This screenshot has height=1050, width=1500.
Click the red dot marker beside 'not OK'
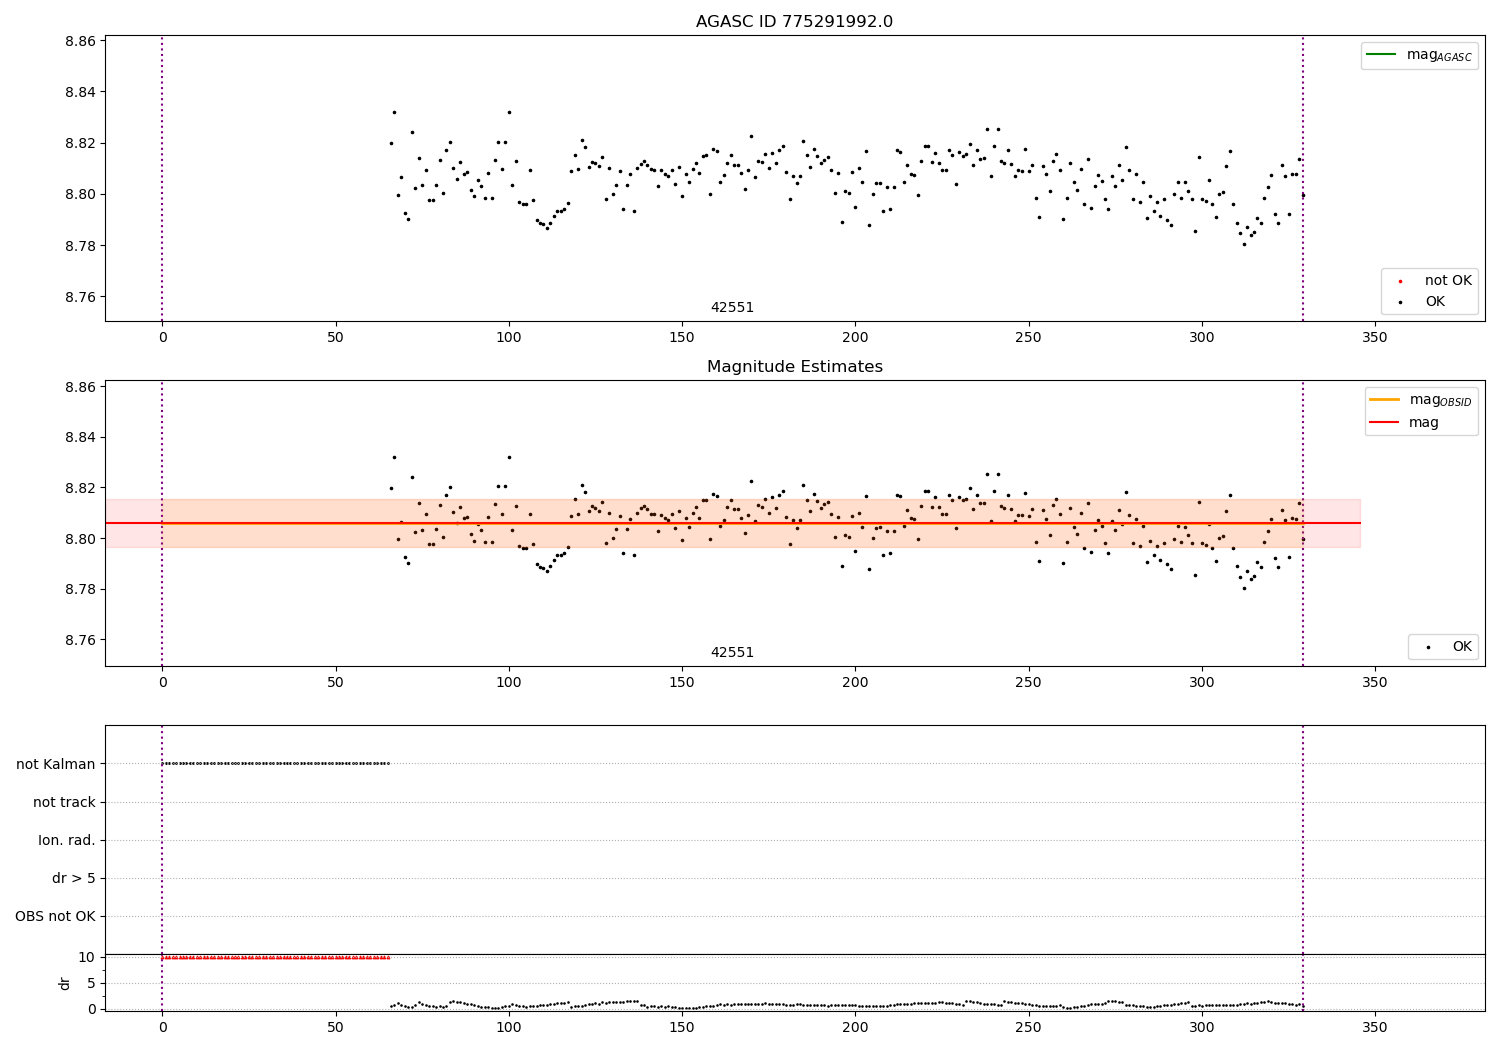[1400, 282]
